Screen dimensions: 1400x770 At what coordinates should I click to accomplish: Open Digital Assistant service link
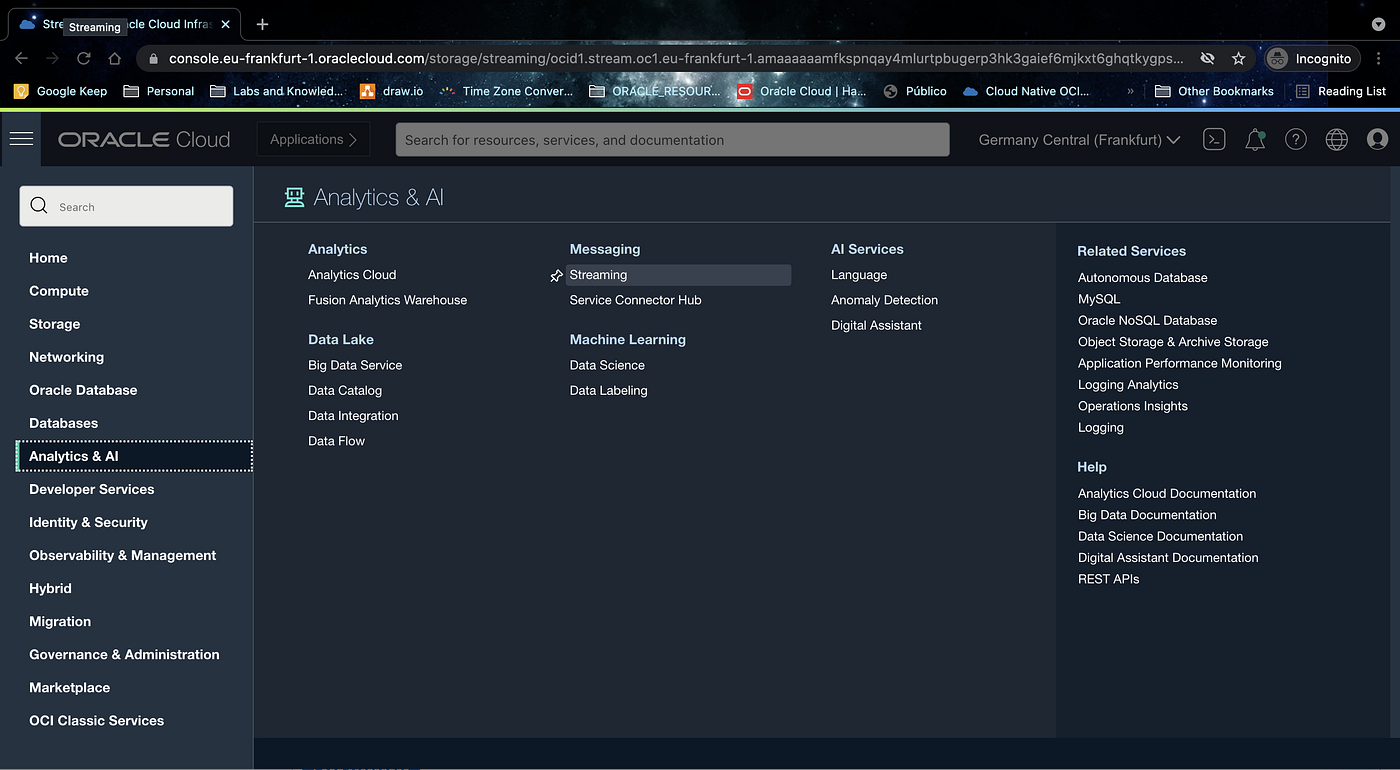[x=876, y=325]
